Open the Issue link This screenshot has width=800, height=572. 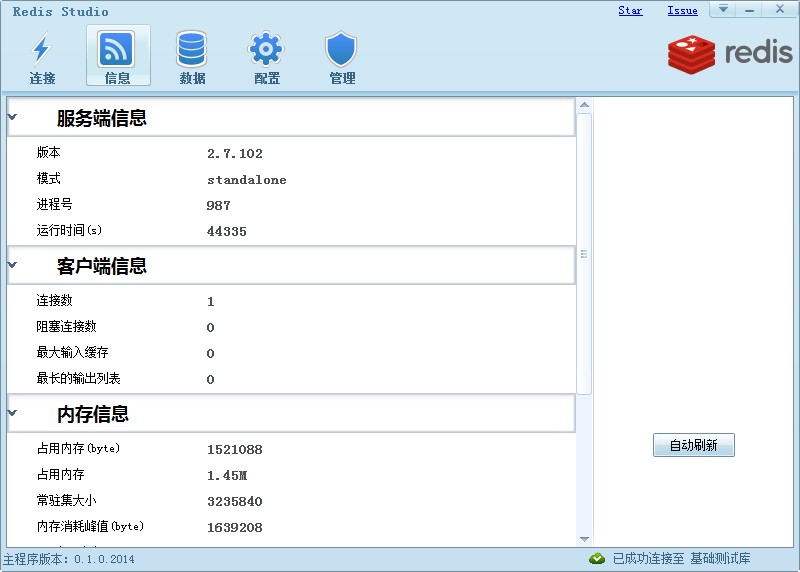tap(682, 10)
